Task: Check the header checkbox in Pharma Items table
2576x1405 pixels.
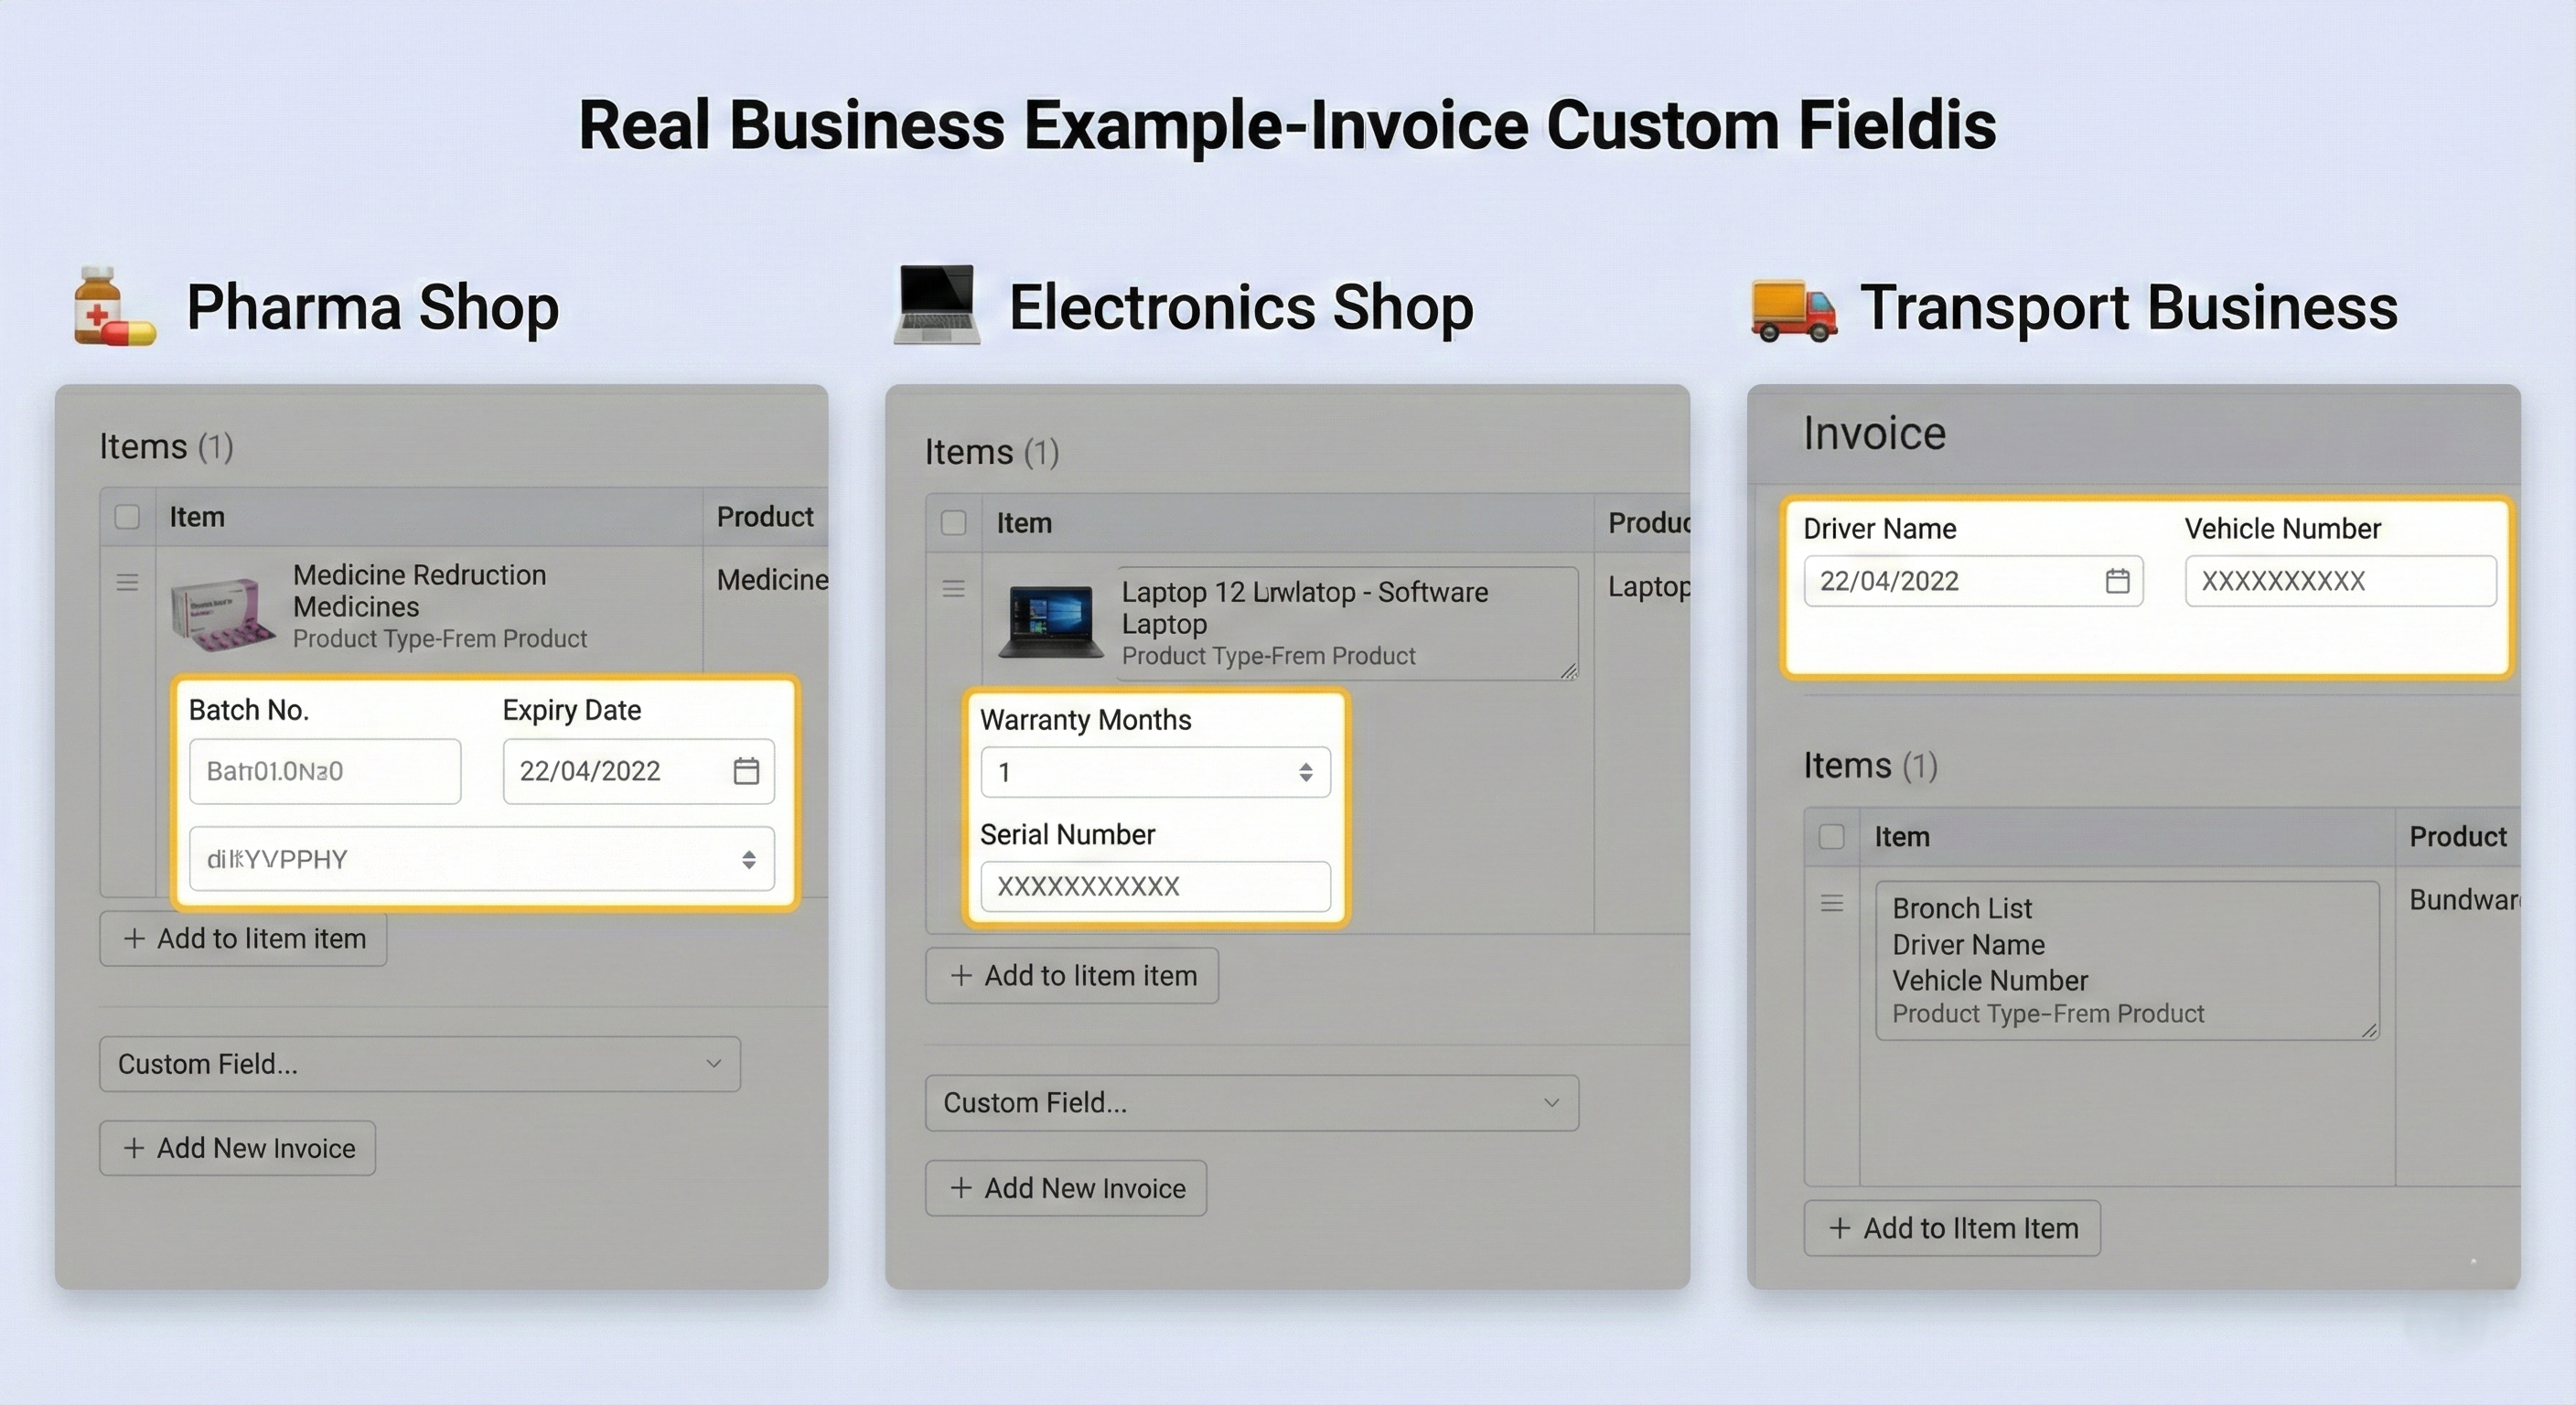Action: 127,517
